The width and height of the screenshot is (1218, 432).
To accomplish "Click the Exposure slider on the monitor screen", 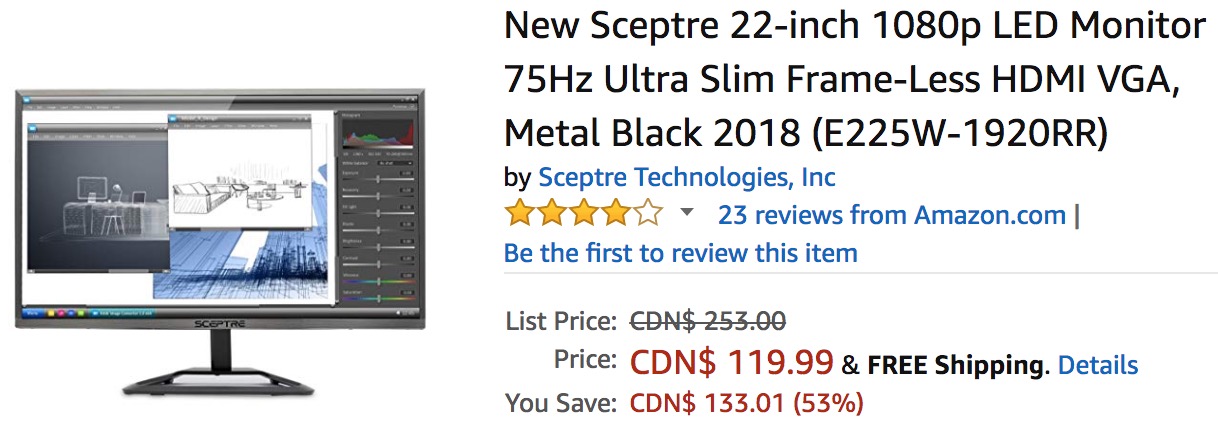I will click(378, 178).
